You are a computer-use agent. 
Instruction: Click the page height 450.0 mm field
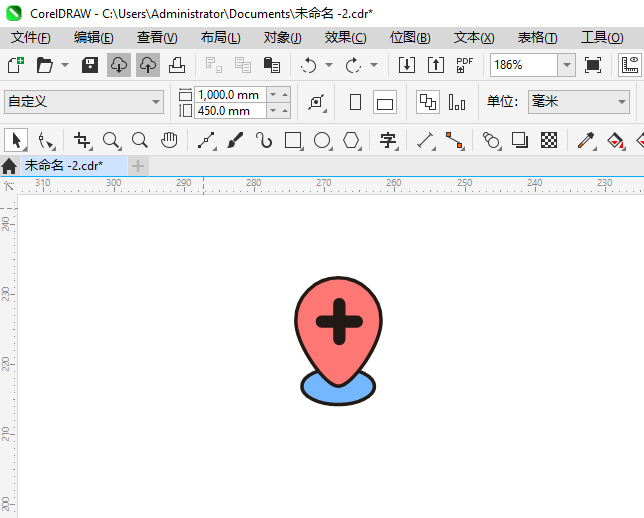(x=230, y=111)
